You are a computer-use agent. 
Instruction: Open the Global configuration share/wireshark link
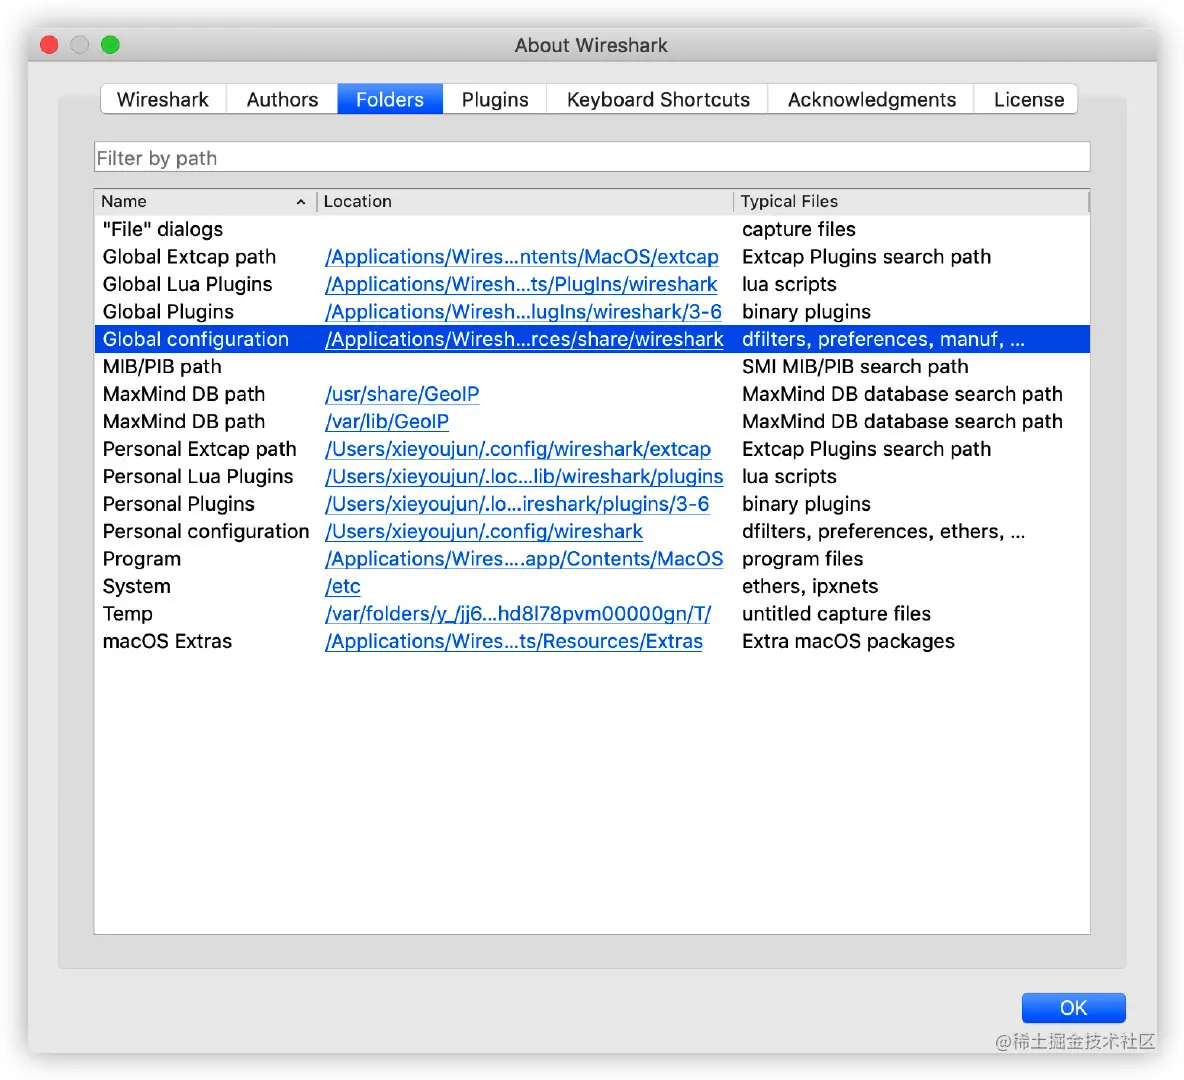point(524,339)
